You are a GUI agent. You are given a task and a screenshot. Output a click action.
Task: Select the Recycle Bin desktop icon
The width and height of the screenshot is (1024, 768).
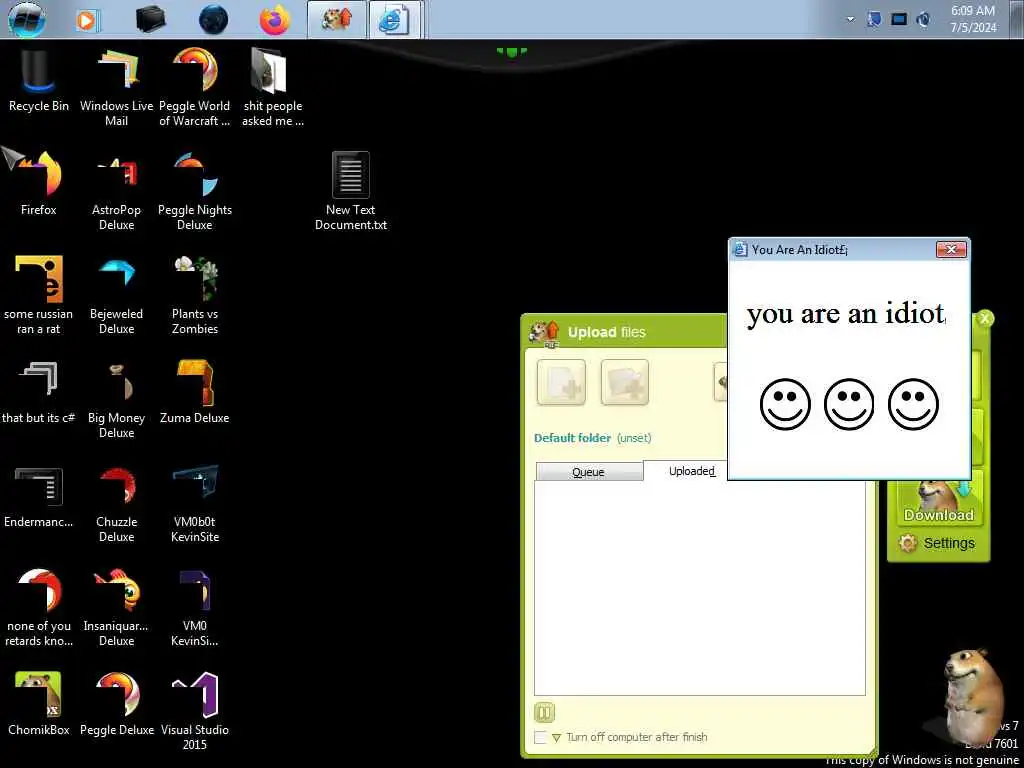[39, 80]
